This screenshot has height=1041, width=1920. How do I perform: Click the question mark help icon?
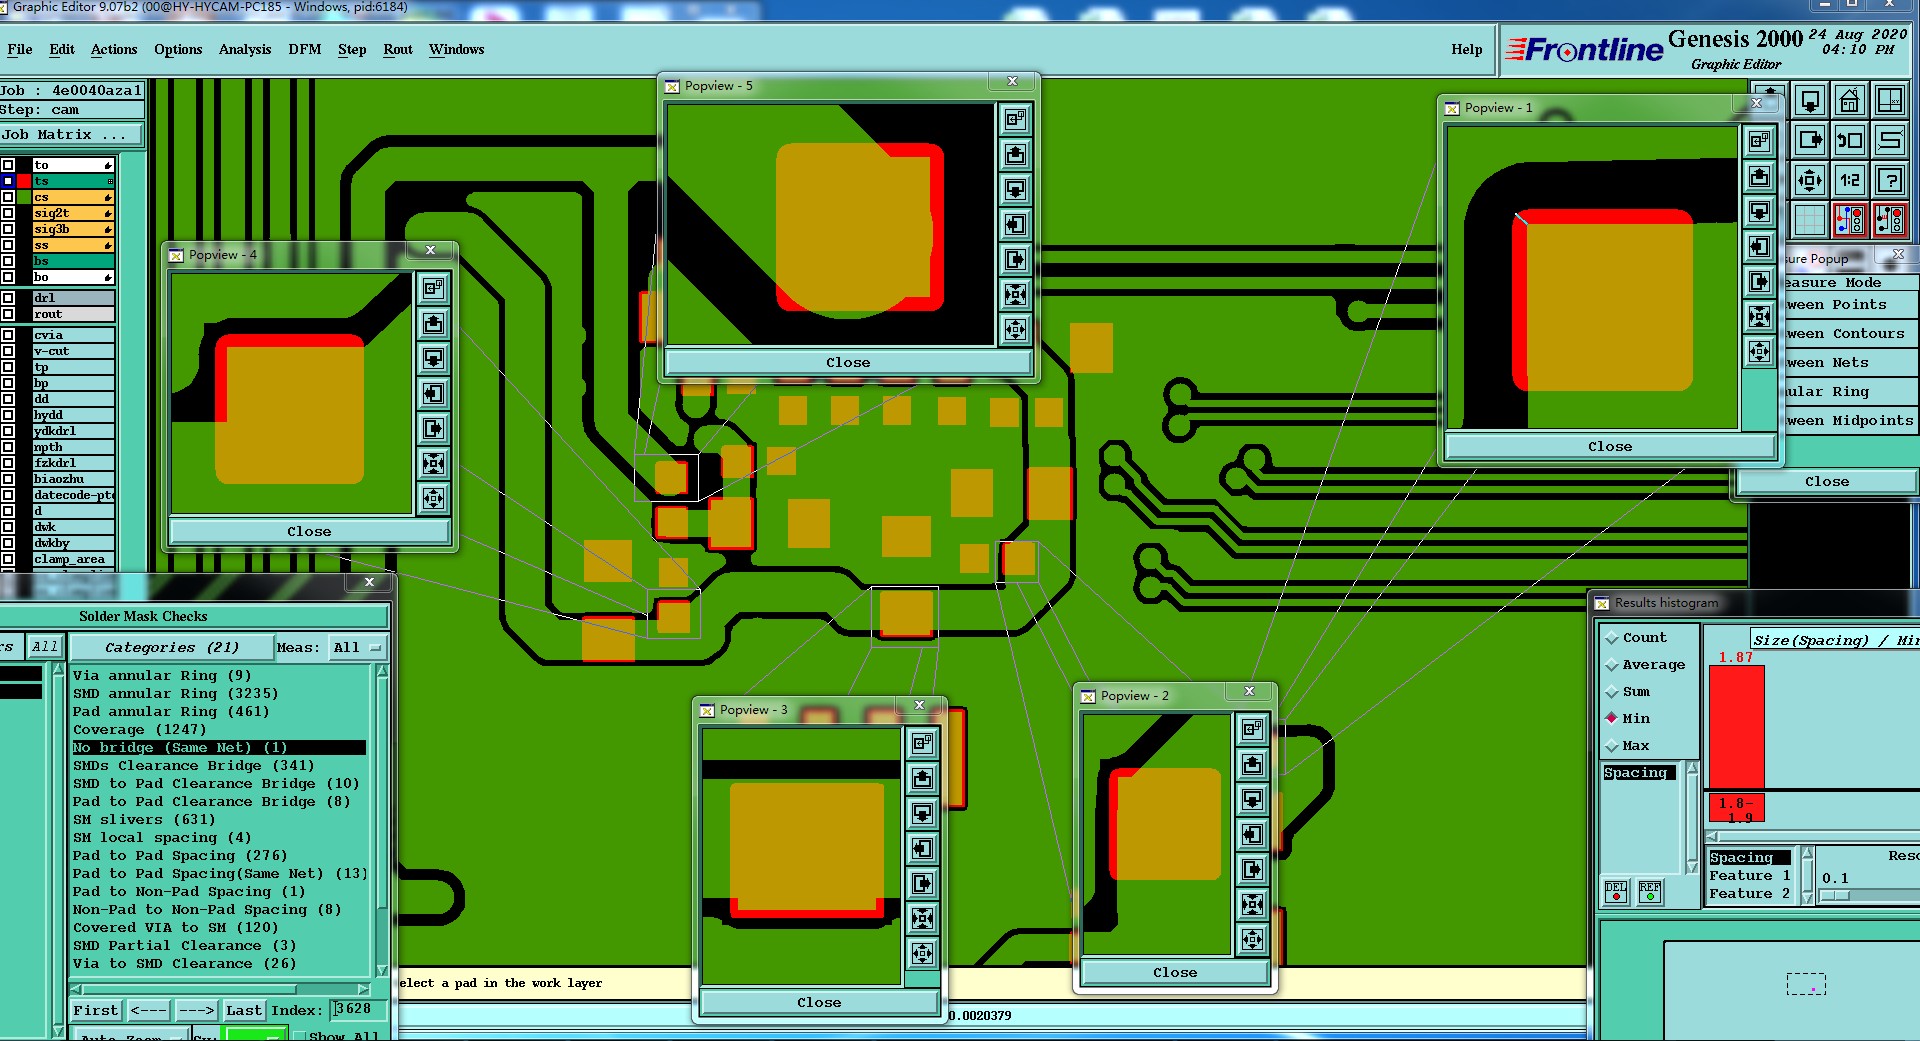point(1889,181)
